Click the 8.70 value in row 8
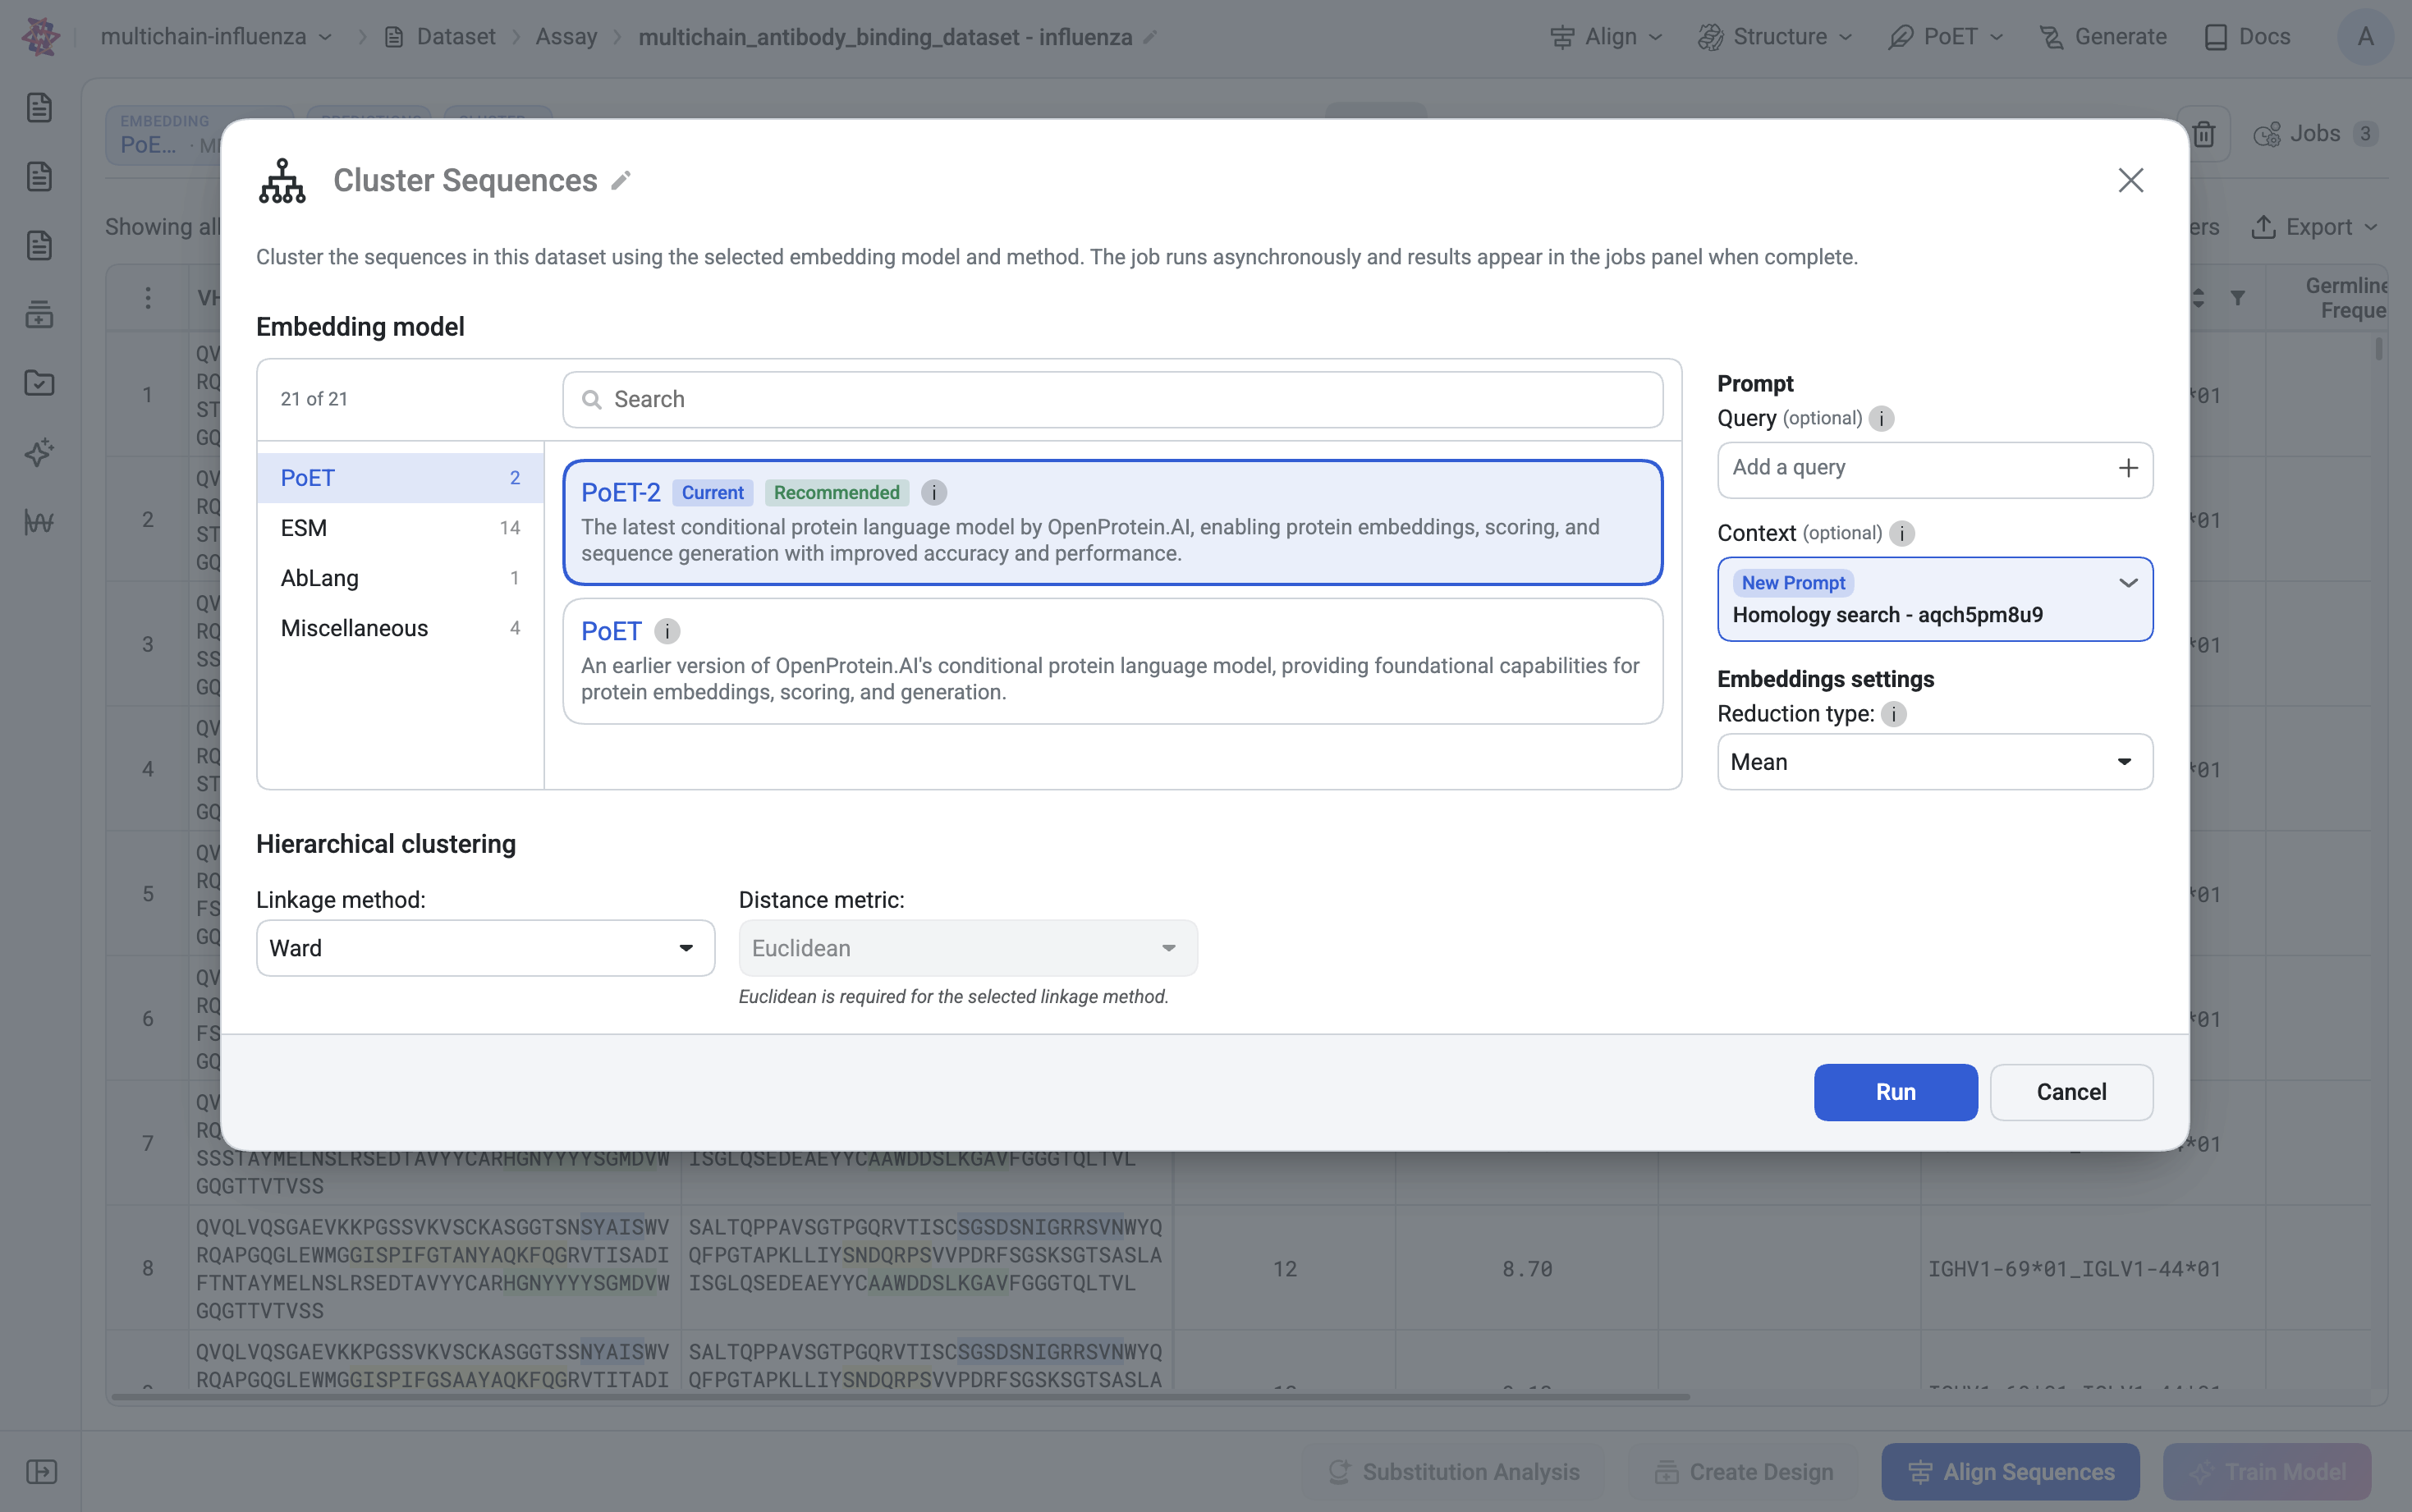The width and height of the screenshot is (2412, 1512). [x=1527, y=1269]
